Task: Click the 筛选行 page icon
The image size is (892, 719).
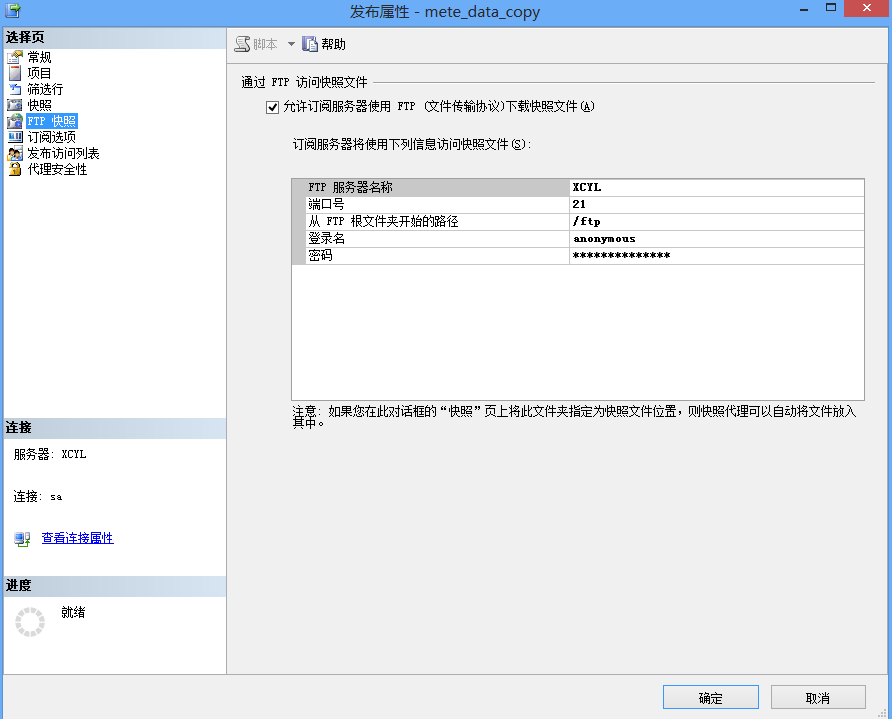Action: click(15, 89)
